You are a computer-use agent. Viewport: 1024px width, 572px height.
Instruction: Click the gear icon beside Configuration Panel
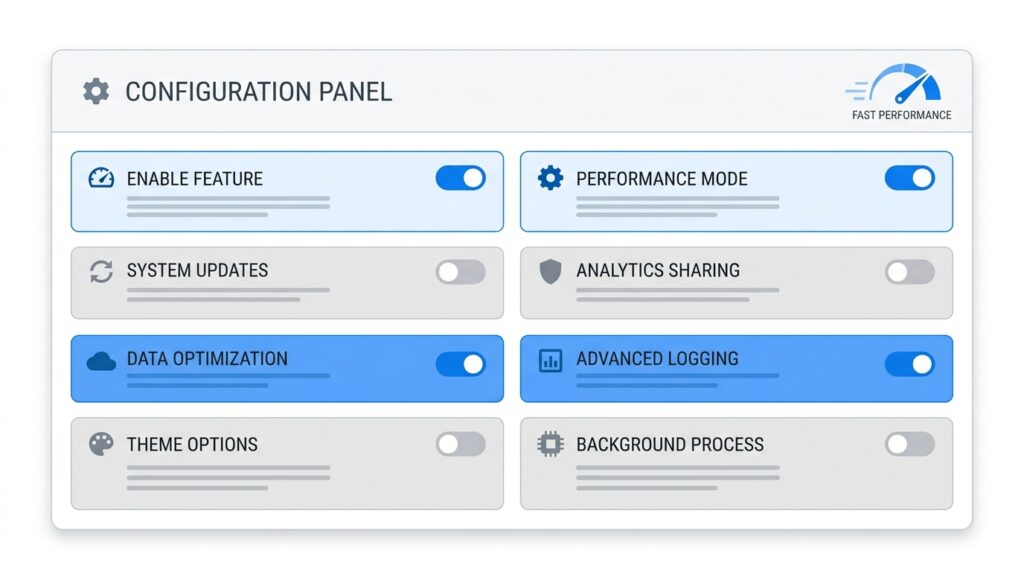[96, 91]
